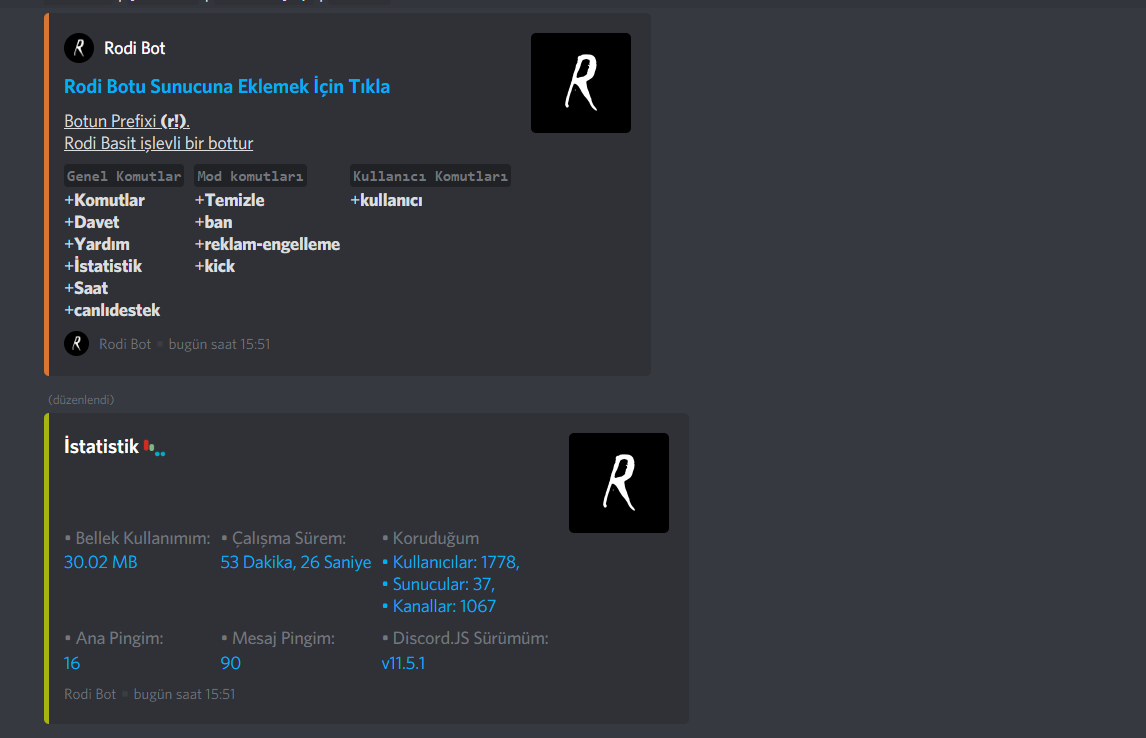
Task: Click the Discord.JS Sürümüm label
Action: click(x=465, y=639)
